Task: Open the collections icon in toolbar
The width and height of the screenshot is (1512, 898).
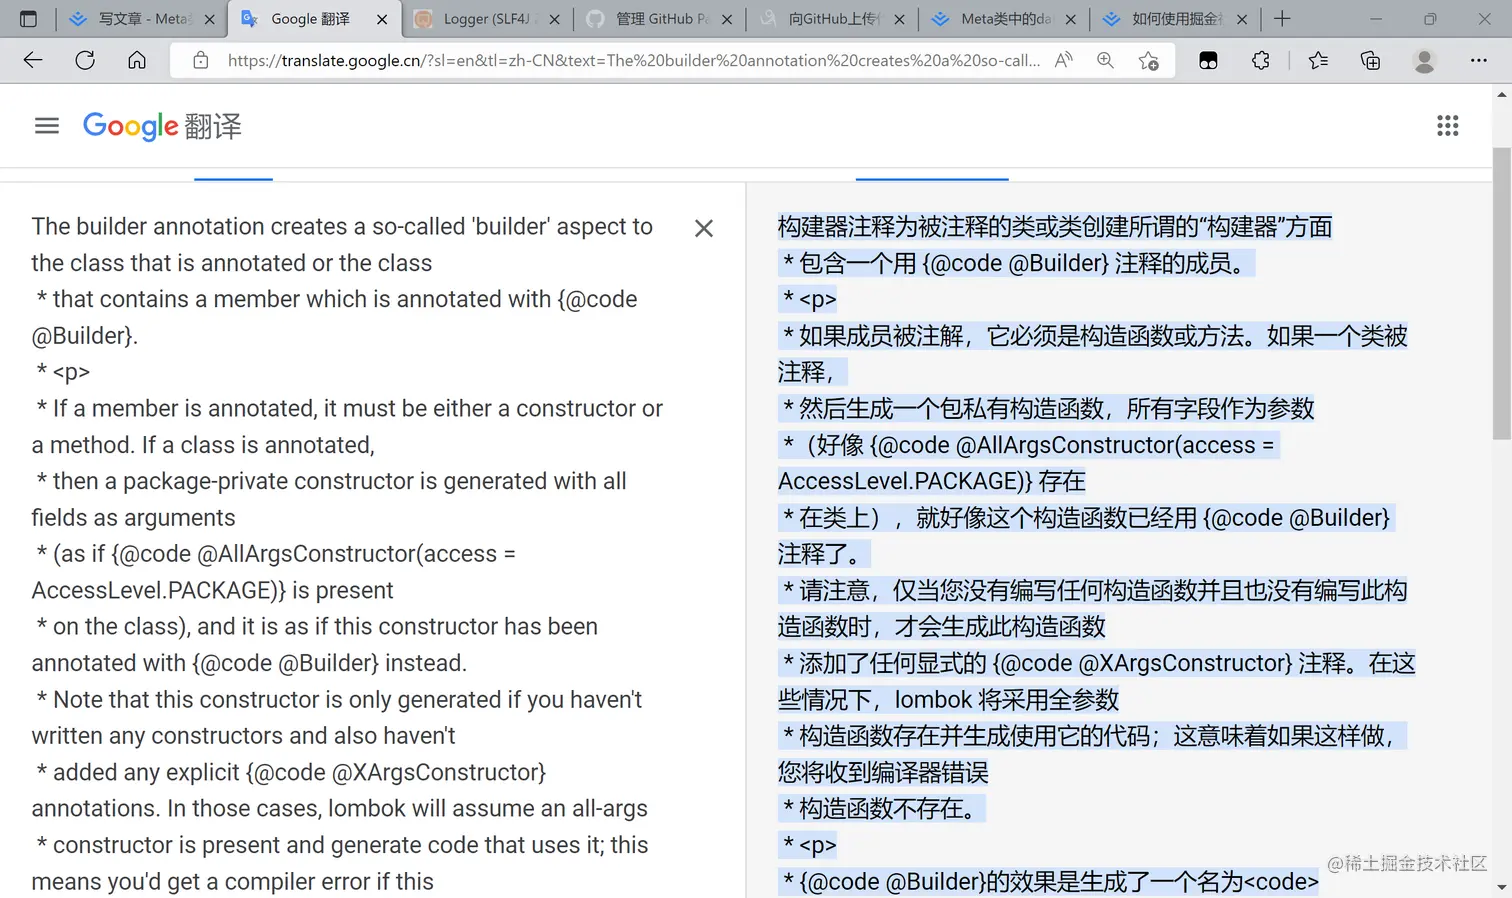Action: (x=1370, y=60)
